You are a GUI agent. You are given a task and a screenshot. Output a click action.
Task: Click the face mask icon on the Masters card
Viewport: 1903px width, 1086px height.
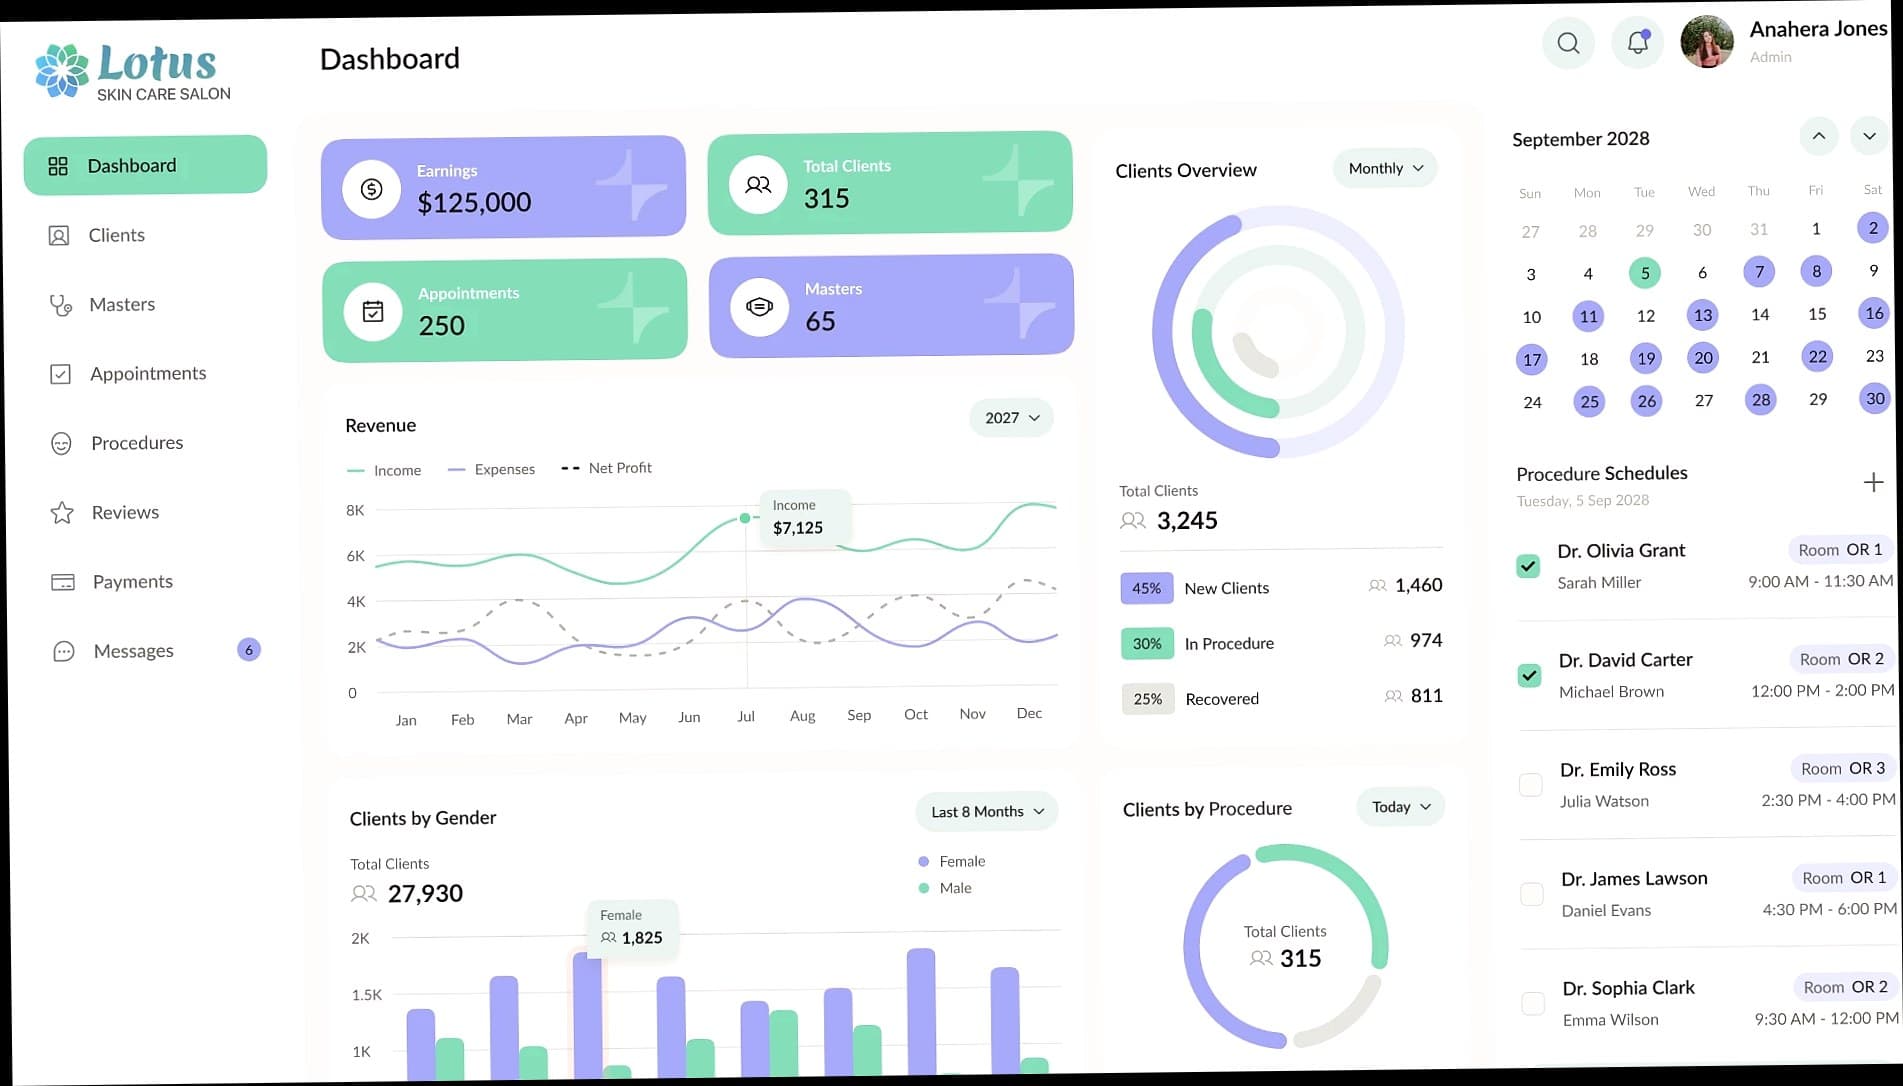[759, 307]
